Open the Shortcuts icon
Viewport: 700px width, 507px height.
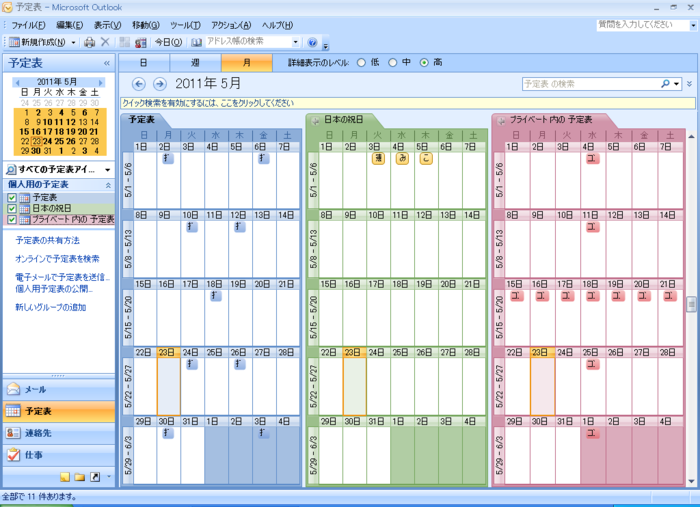click(x=95, y=477)
